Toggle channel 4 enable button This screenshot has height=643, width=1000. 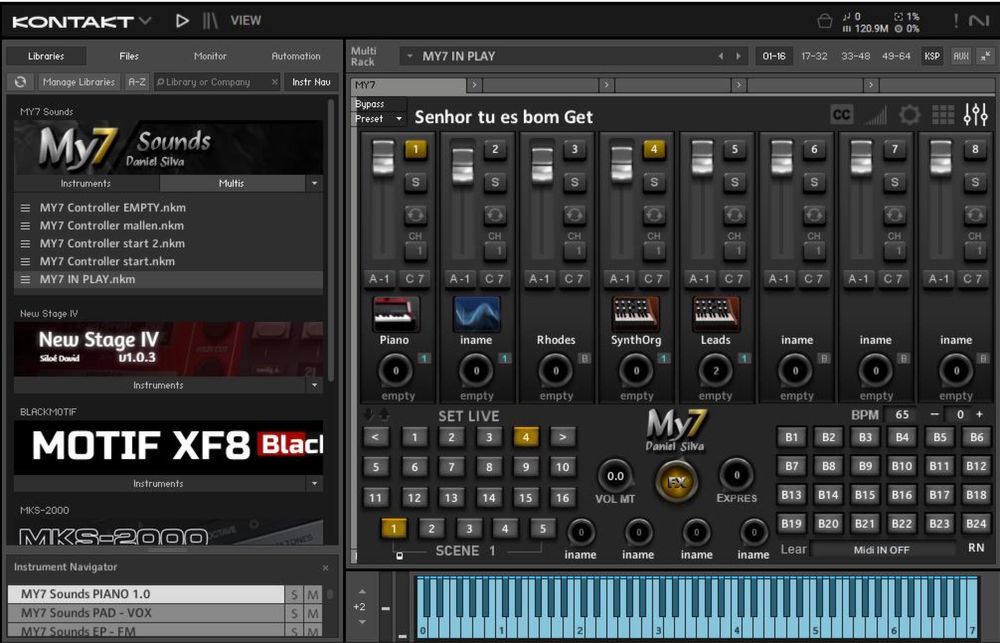click(x=654, y=150)
